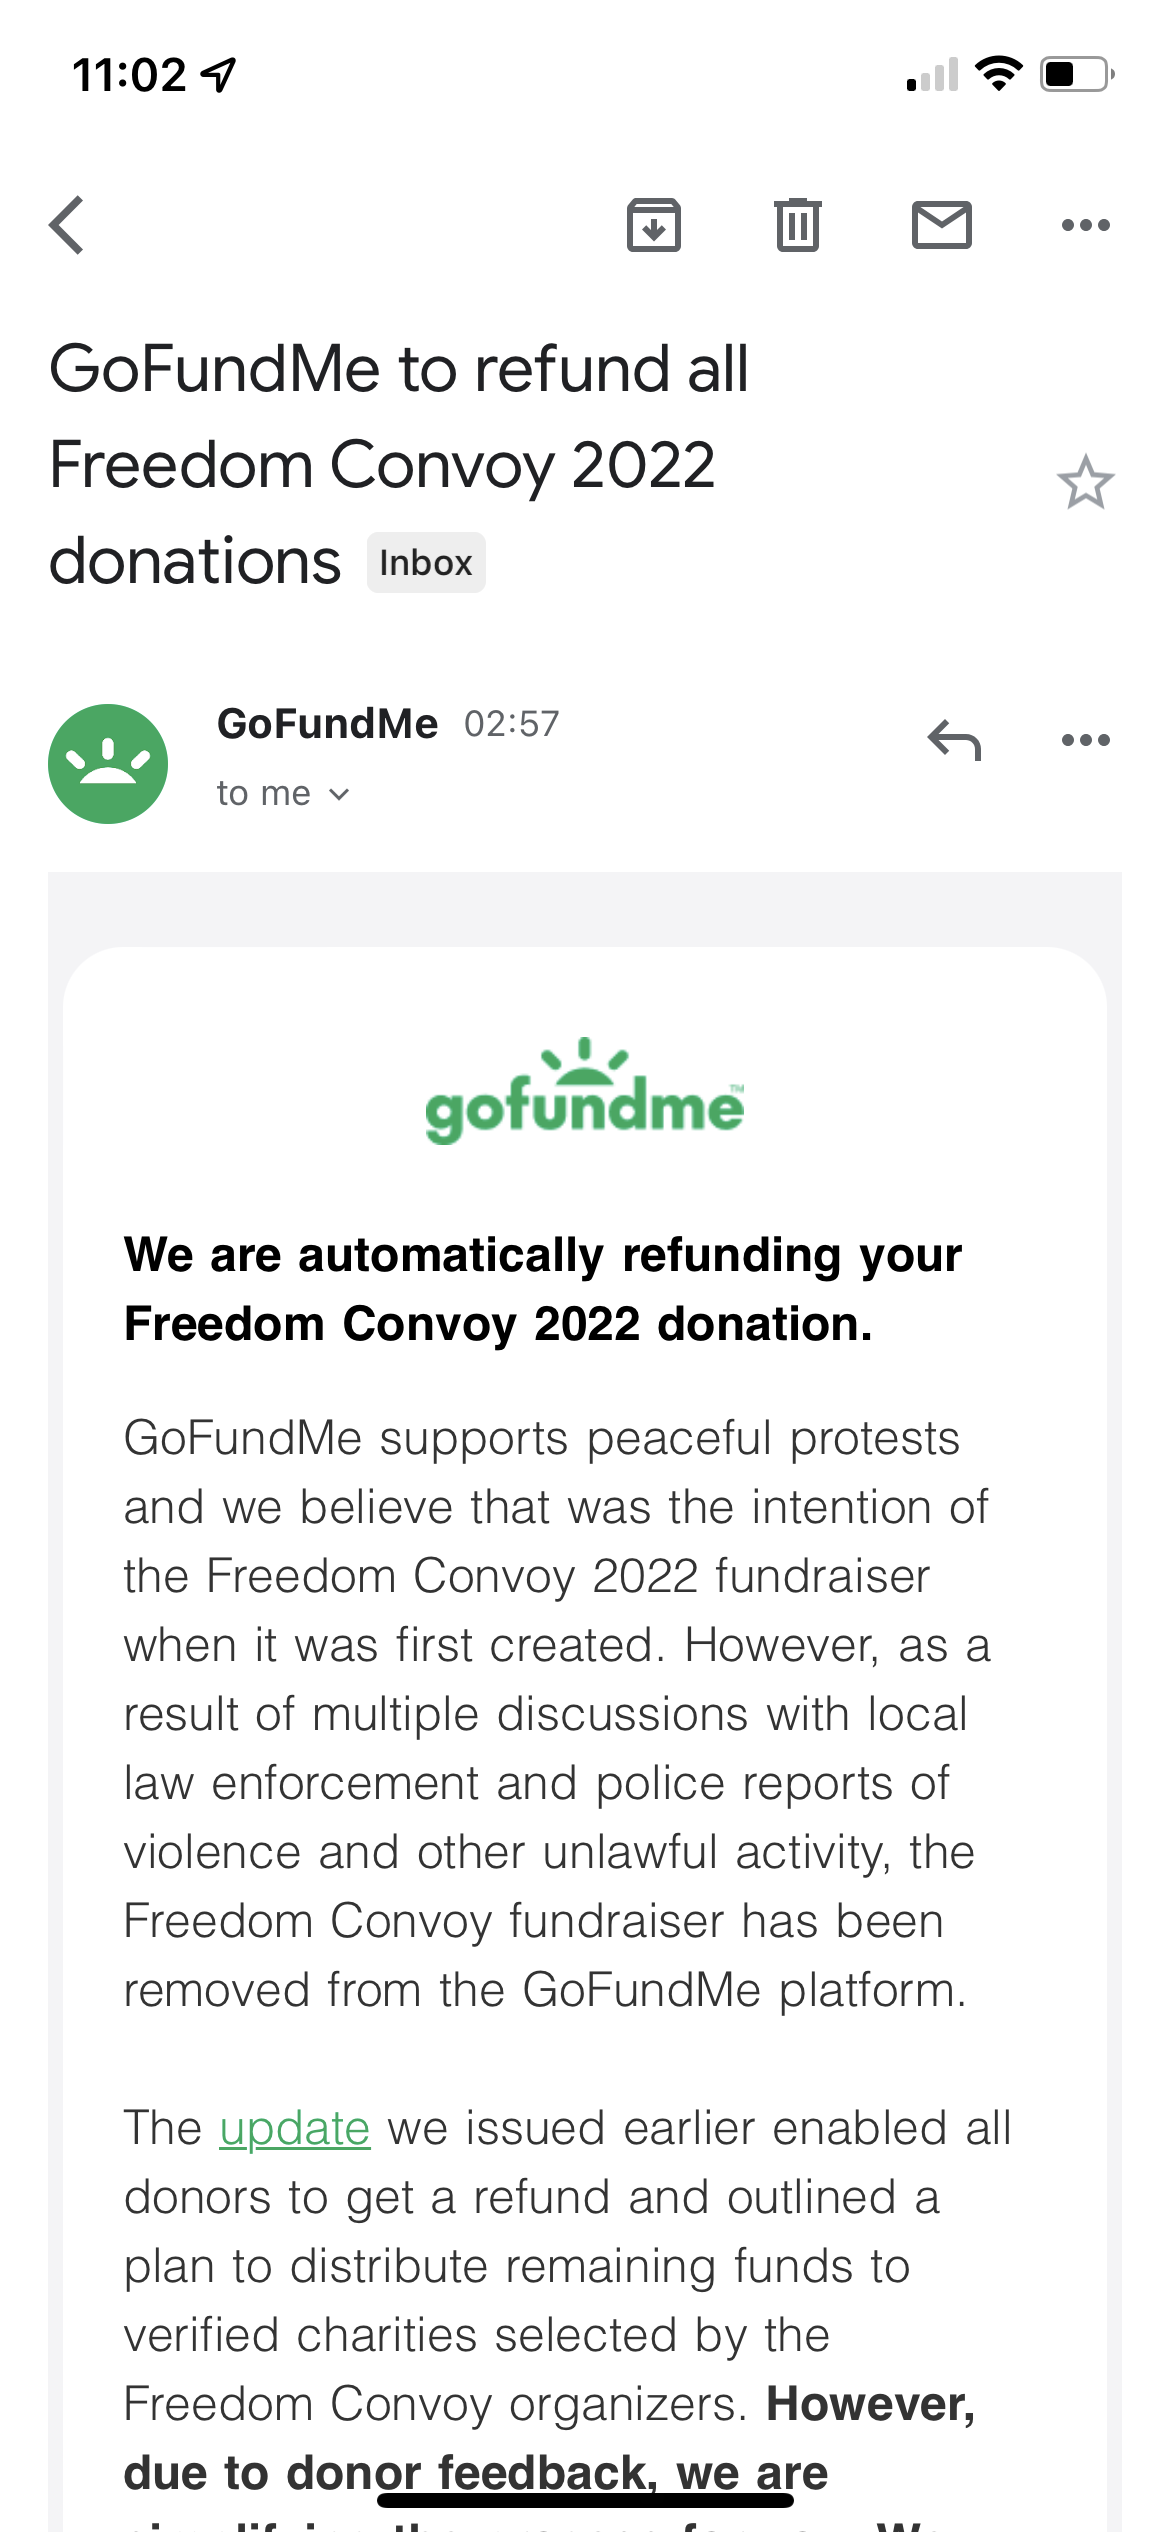Viewport: 1170px width, 2532px height.
Task: Tap the 11:02 status bar clock
Action: click(129, 75)
